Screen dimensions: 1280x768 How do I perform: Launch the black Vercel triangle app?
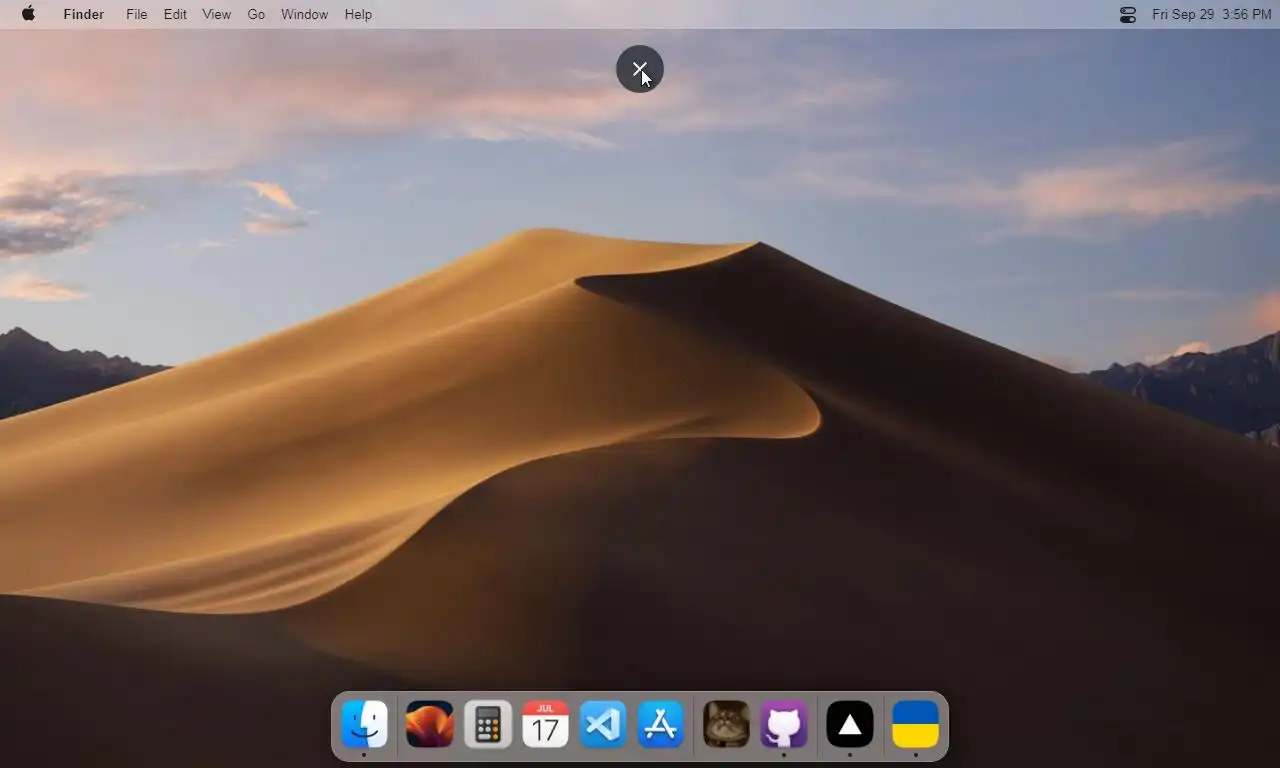point(850,724)
